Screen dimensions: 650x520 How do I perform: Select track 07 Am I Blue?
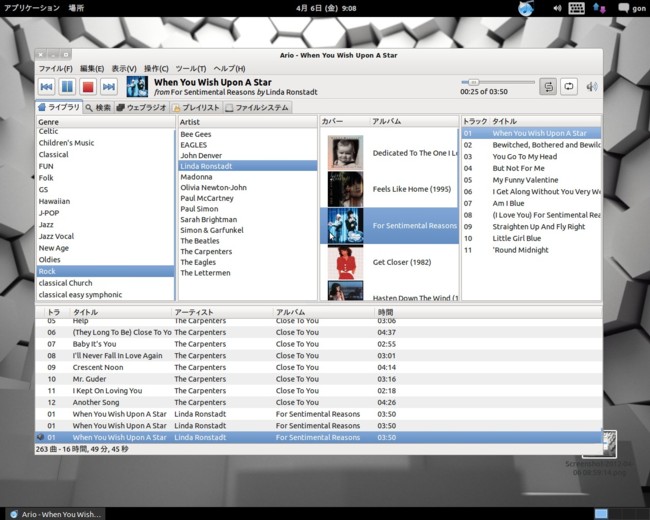[531, 204]
